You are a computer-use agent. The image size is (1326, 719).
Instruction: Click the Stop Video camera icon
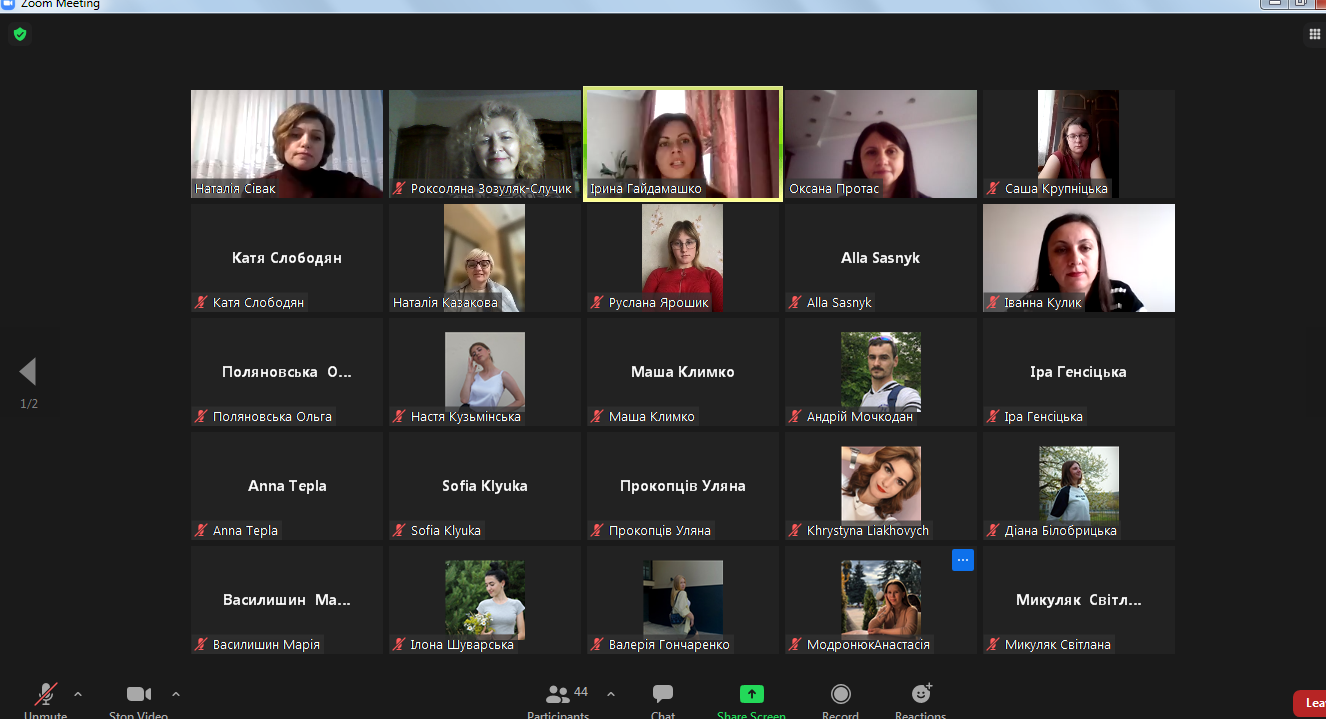[139, 694]
